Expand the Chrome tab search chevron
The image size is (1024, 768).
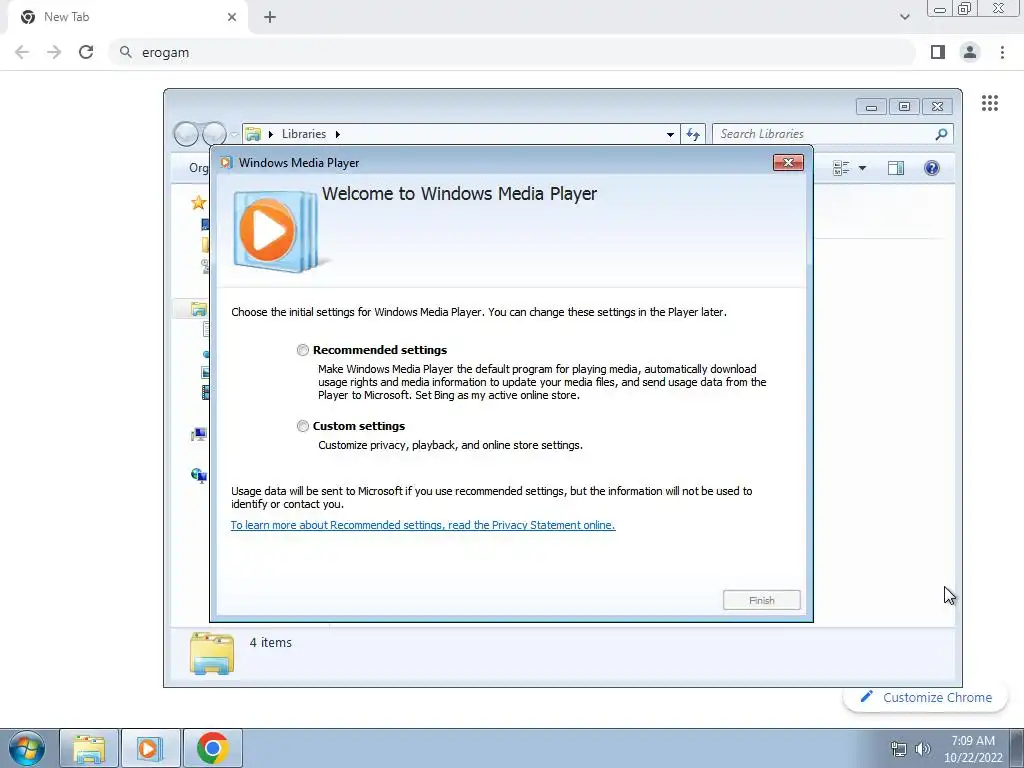(904, 17)
